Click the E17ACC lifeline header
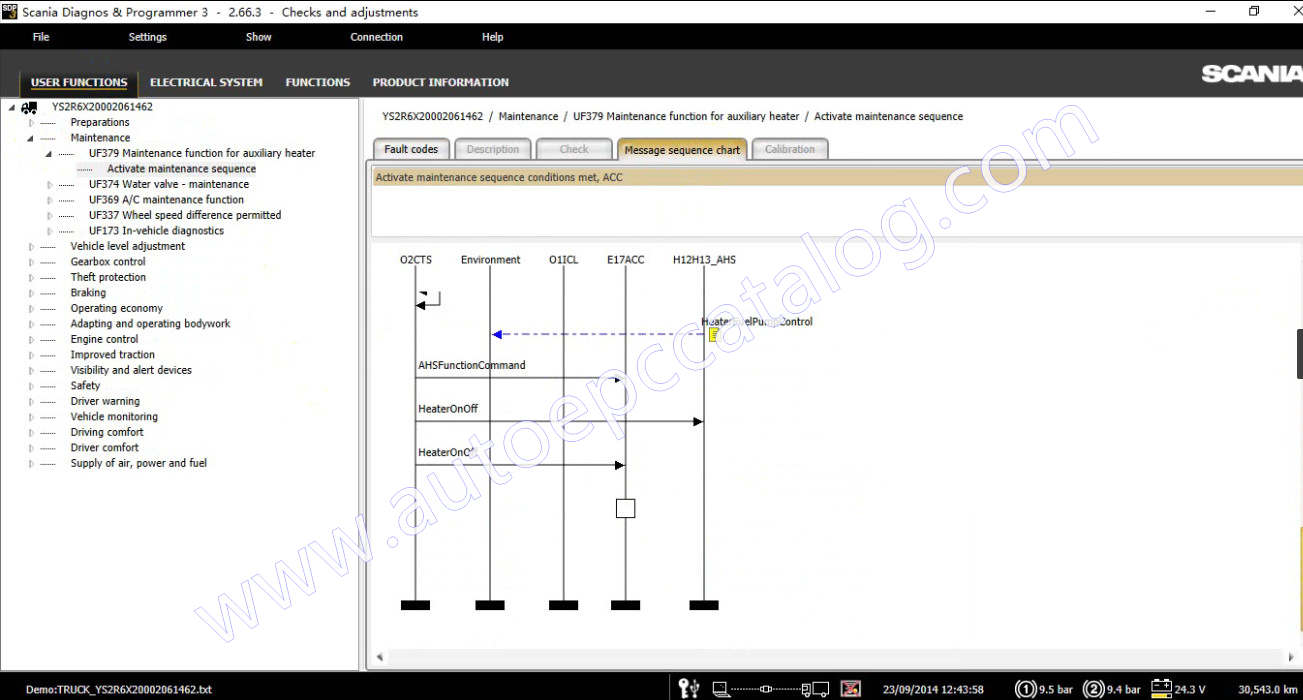The width and height of the screenshot is (1303, 700). click(x=625, y=260)
